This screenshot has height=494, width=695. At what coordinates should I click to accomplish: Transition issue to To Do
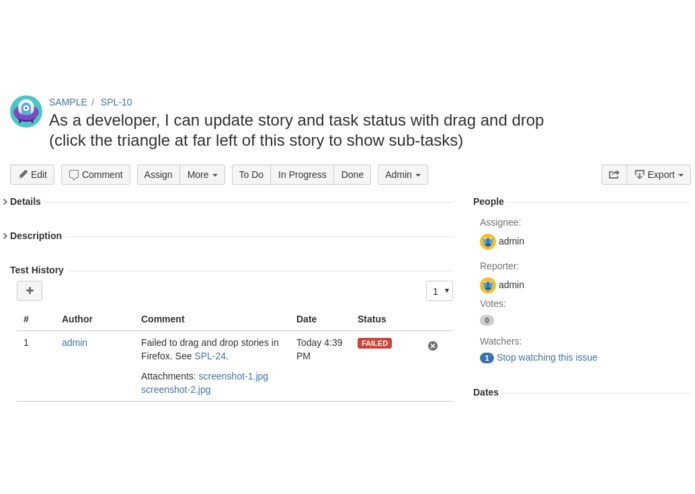[251, 175]
